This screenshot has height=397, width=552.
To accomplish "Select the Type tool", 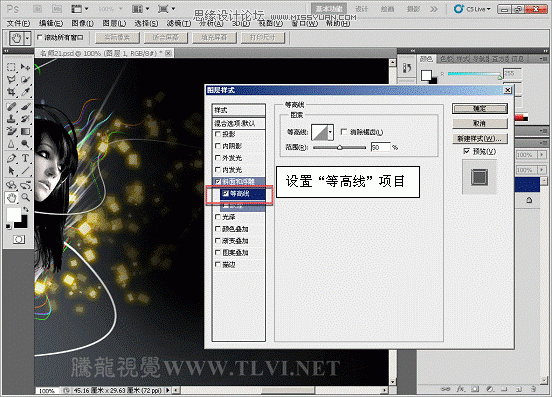I will [25, 158].
